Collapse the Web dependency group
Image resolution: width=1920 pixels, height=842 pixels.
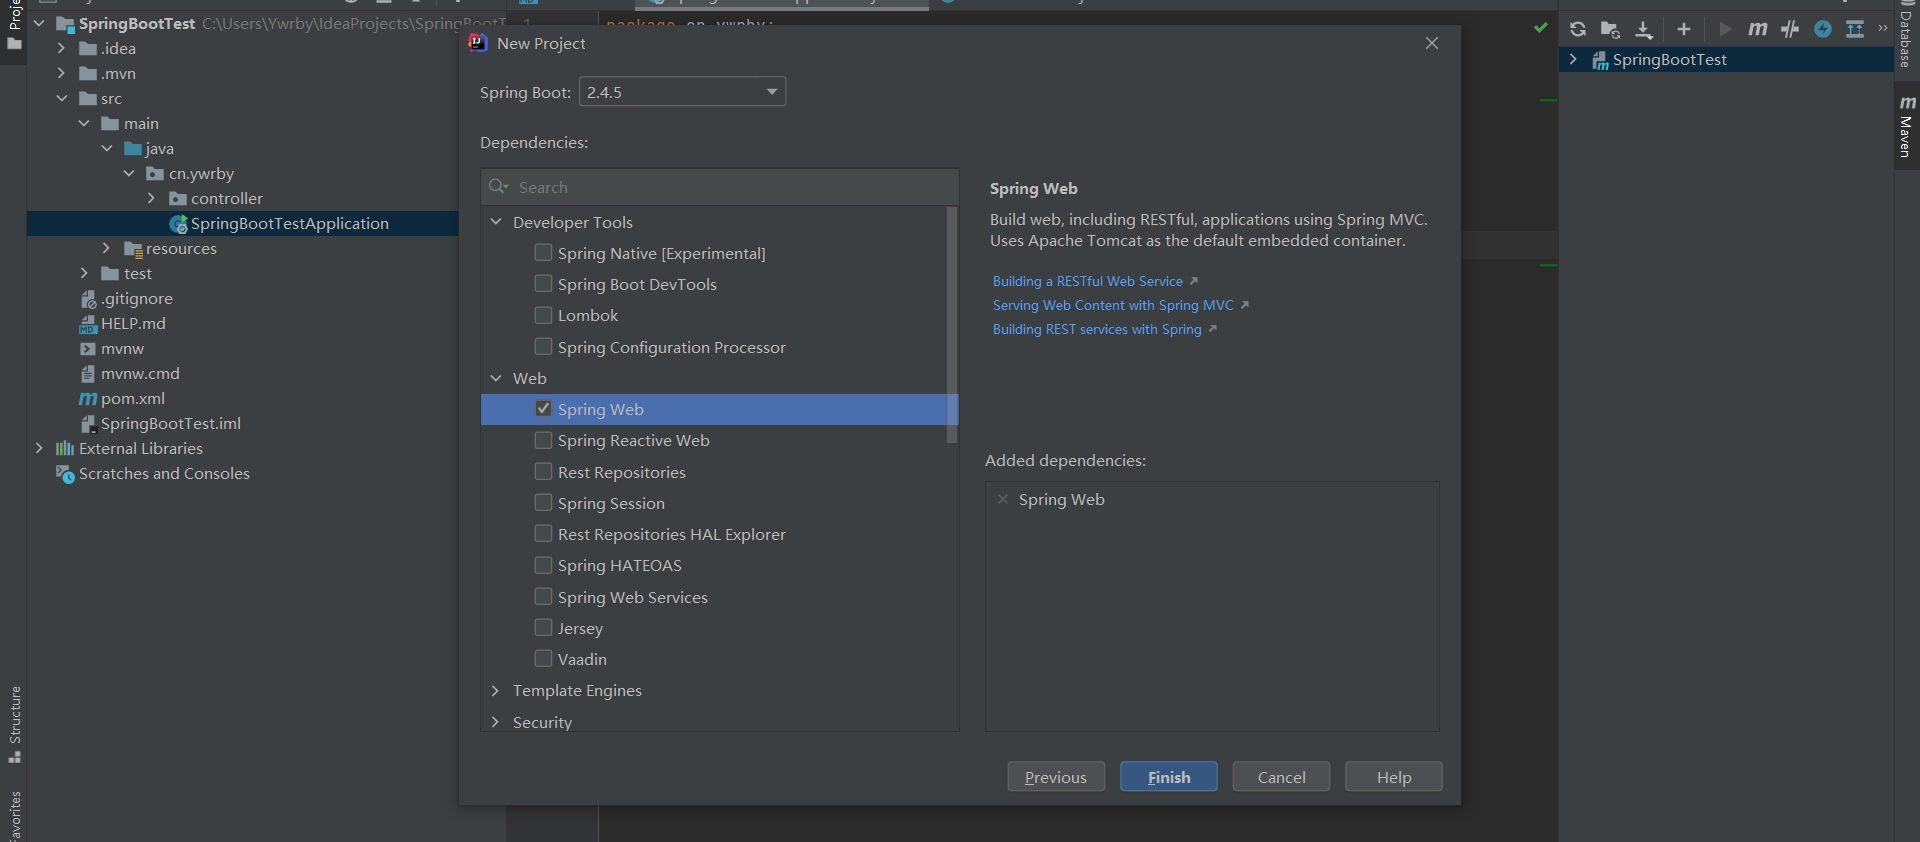click(x=496, y=378)
